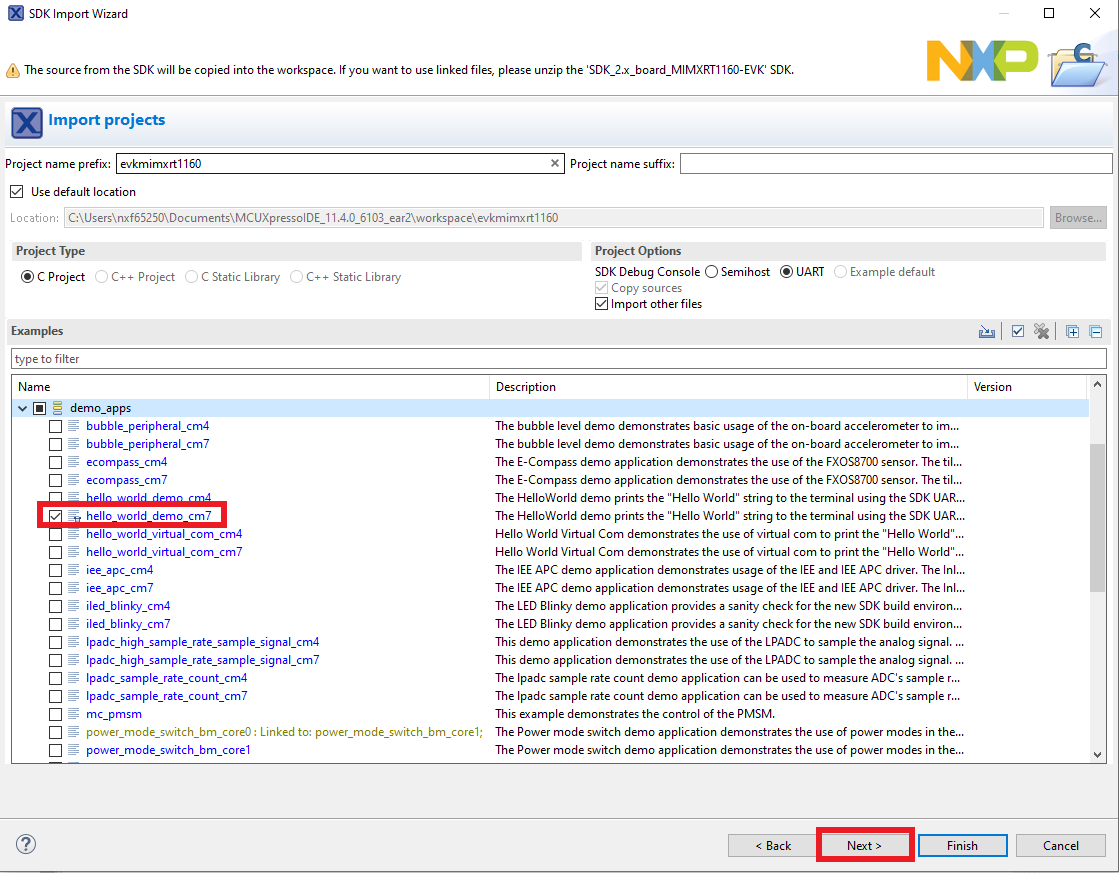
Task: Collapse the demo_apps tree node
Action: click(x=22, y=408)
